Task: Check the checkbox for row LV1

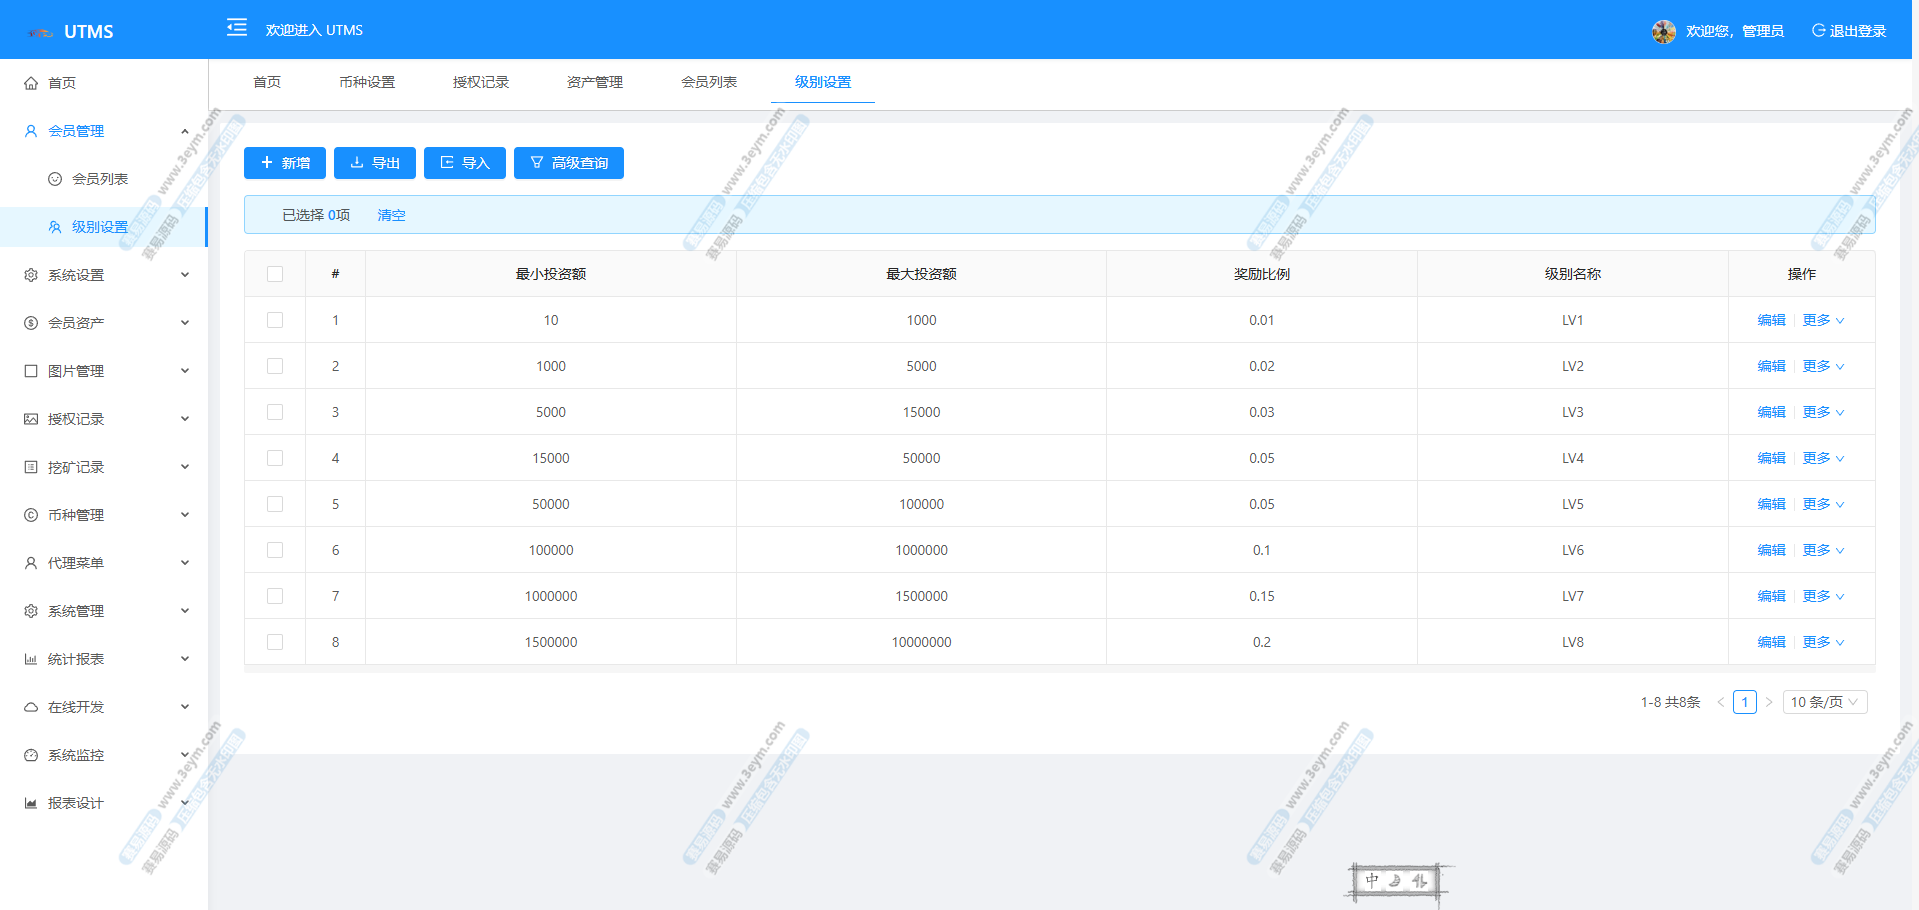Action: [275, 320]
